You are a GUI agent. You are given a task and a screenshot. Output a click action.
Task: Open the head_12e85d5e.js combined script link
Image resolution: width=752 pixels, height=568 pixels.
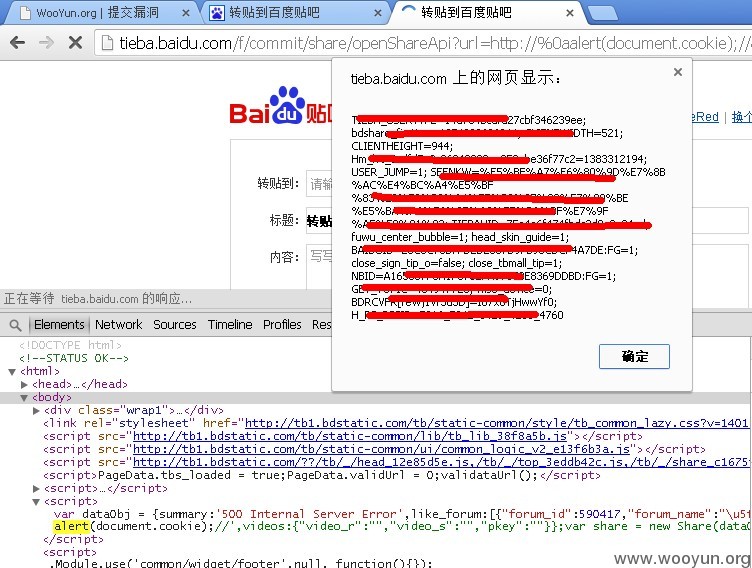tap(440, 462)
